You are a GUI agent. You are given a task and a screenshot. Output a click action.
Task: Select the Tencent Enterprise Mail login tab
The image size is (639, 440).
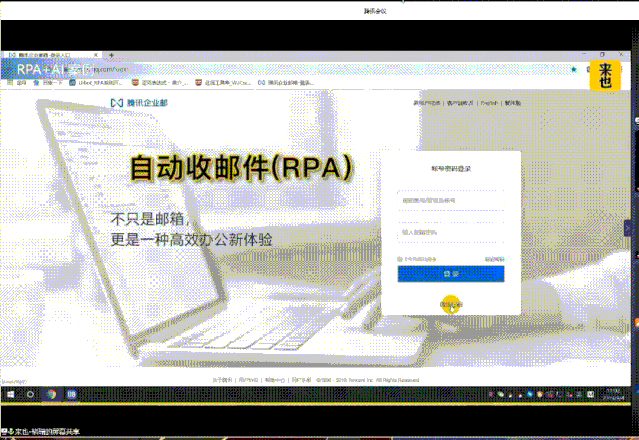click(50, 55)
